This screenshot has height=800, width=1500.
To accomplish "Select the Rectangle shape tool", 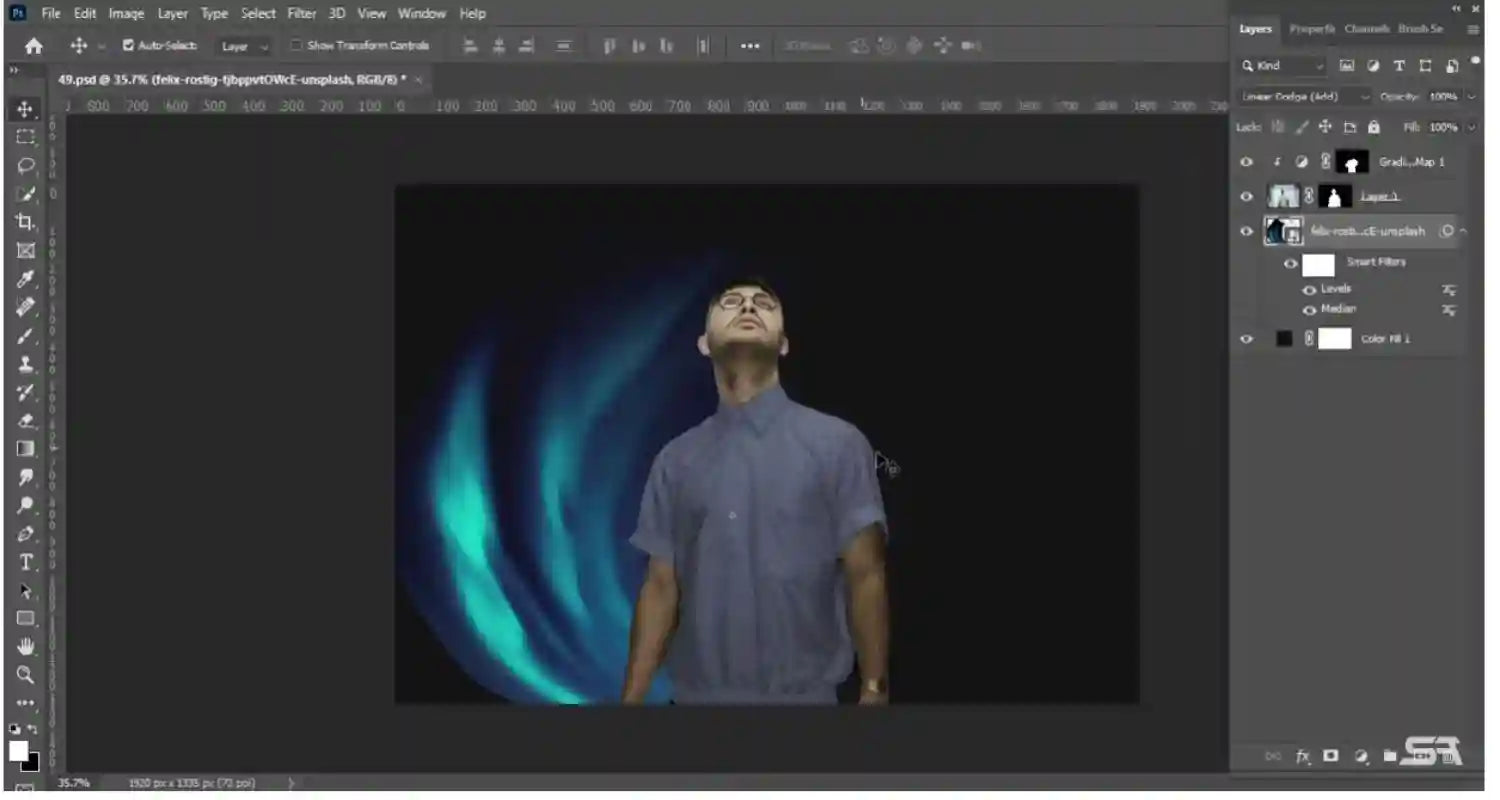I will point(26,619).
